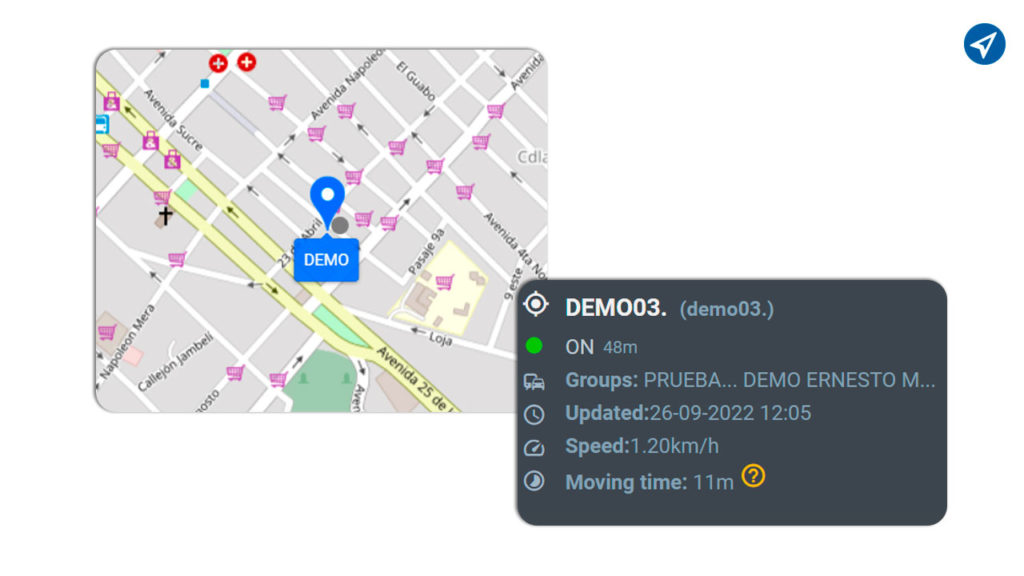1024x576 pixels.
Task: Click the Speed:1.20km/h value
Action: click(x=642, y=447)
